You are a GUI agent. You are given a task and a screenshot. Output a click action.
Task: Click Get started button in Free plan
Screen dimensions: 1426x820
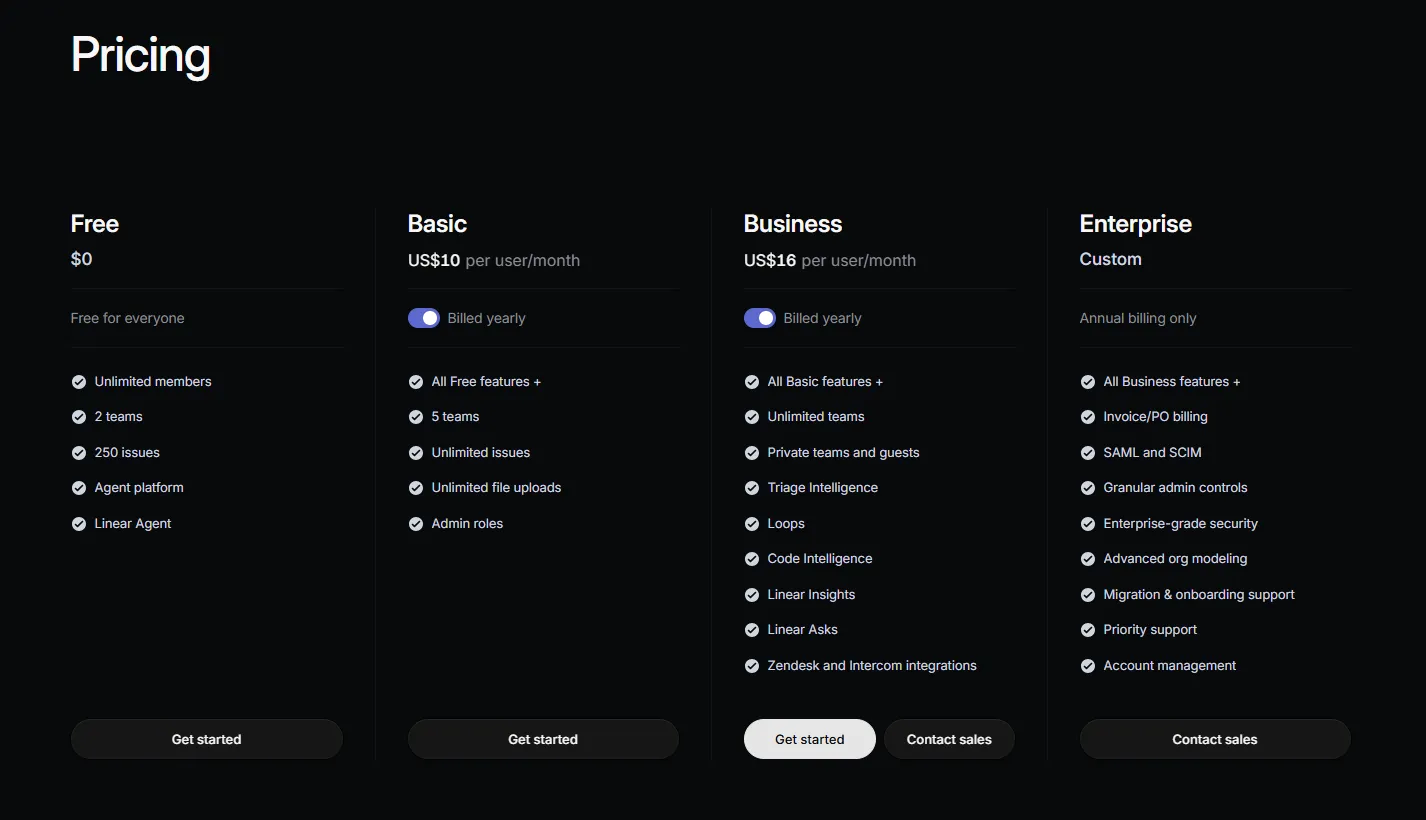(207, 739)
